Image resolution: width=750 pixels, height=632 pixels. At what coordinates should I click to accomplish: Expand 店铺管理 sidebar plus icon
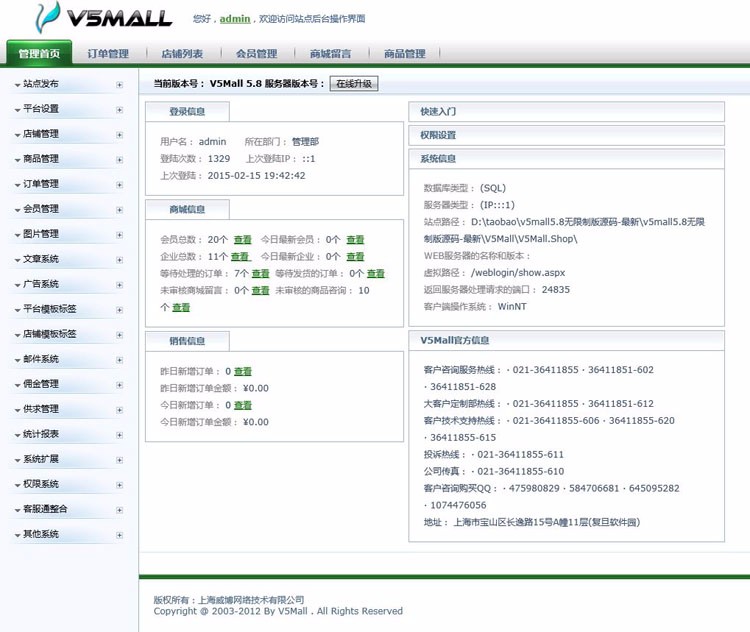120,135
